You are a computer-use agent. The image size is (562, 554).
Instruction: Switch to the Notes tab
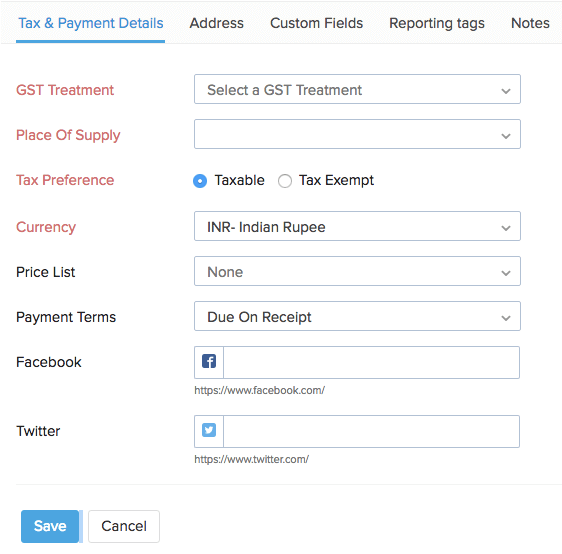coord(530,23)
